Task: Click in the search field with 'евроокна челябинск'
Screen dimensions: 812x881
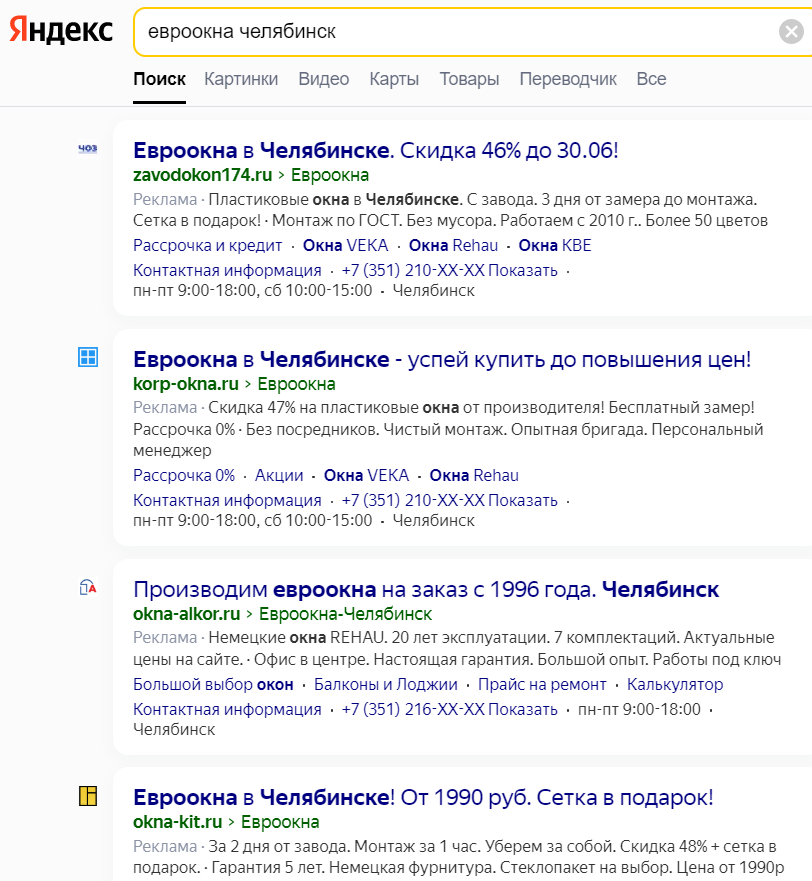Action: 450,32
